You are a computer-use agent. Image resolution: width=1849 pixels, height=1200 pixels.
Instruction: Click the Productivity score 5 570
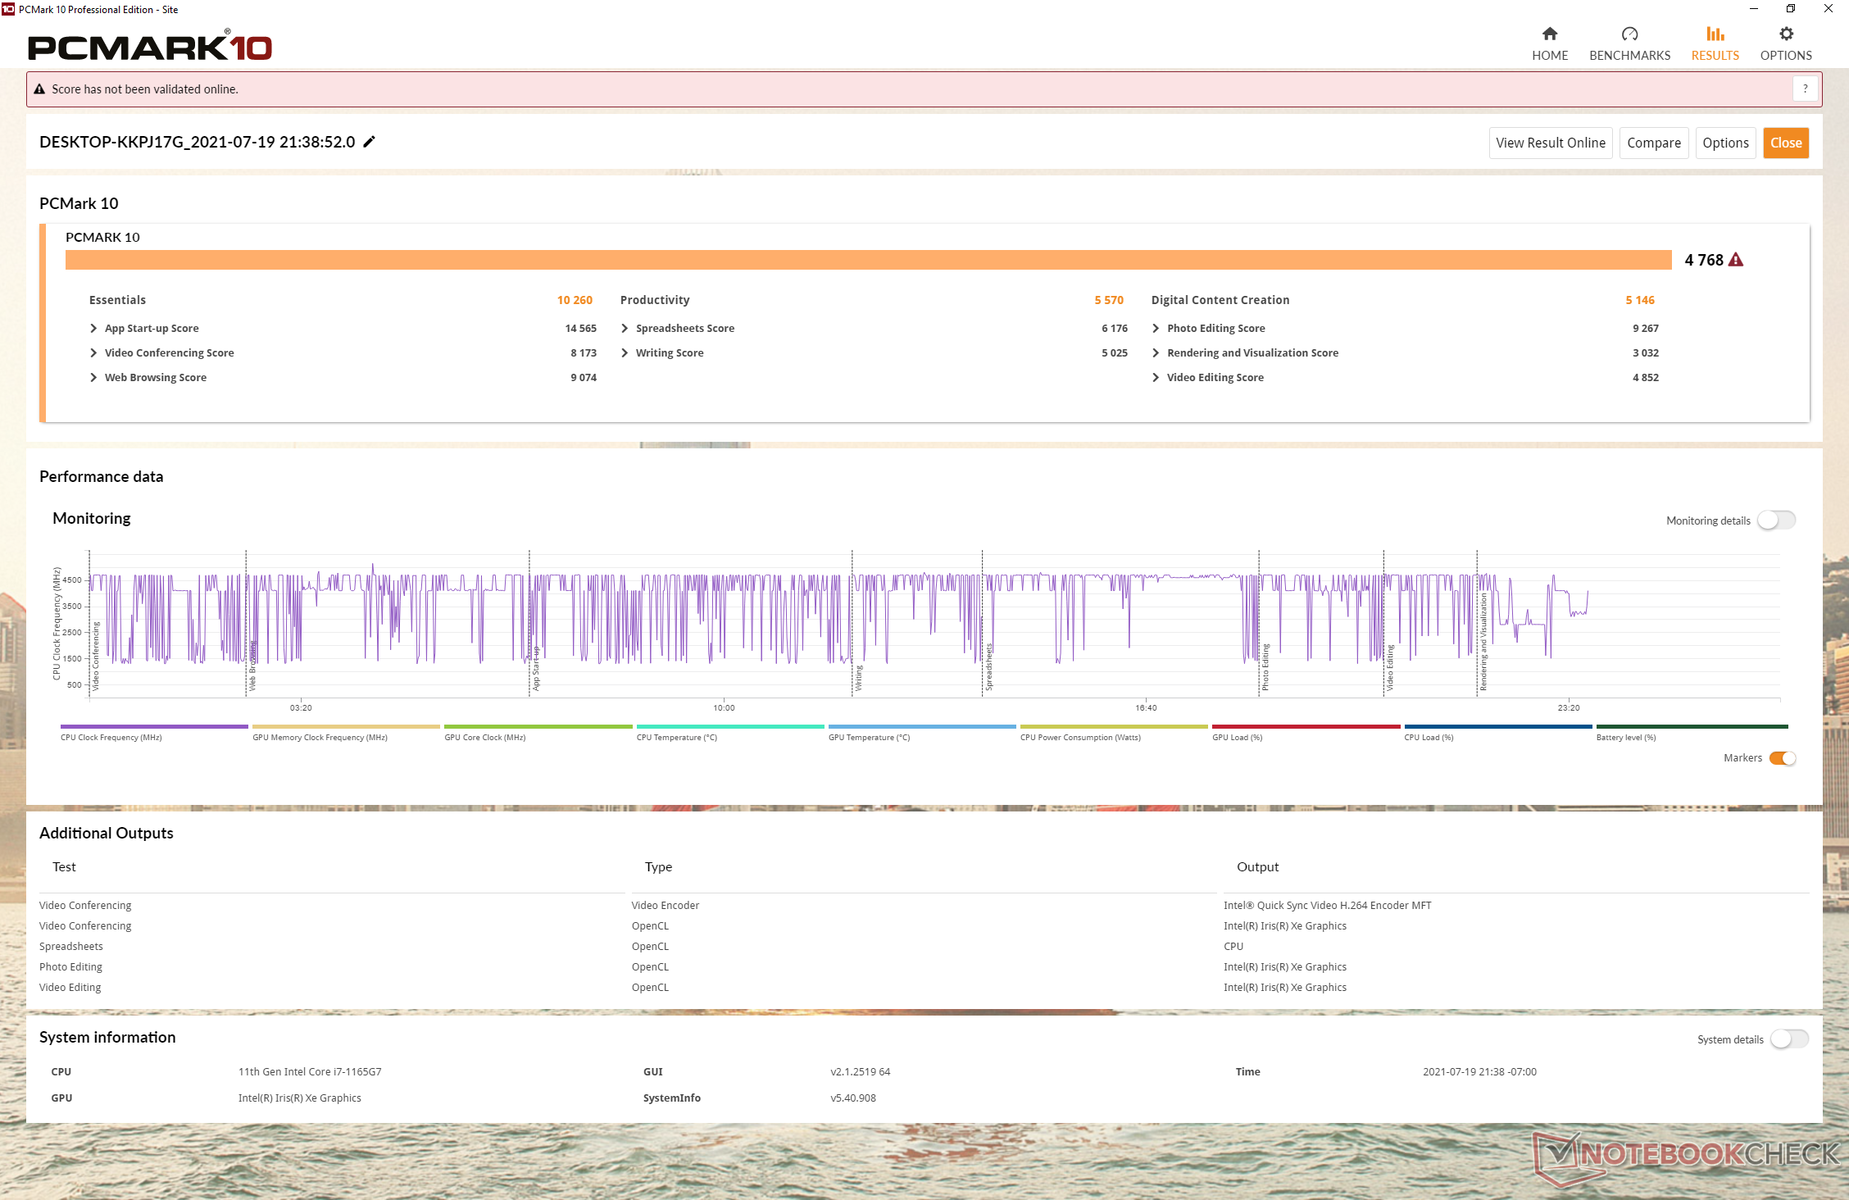pos(1109,300)
